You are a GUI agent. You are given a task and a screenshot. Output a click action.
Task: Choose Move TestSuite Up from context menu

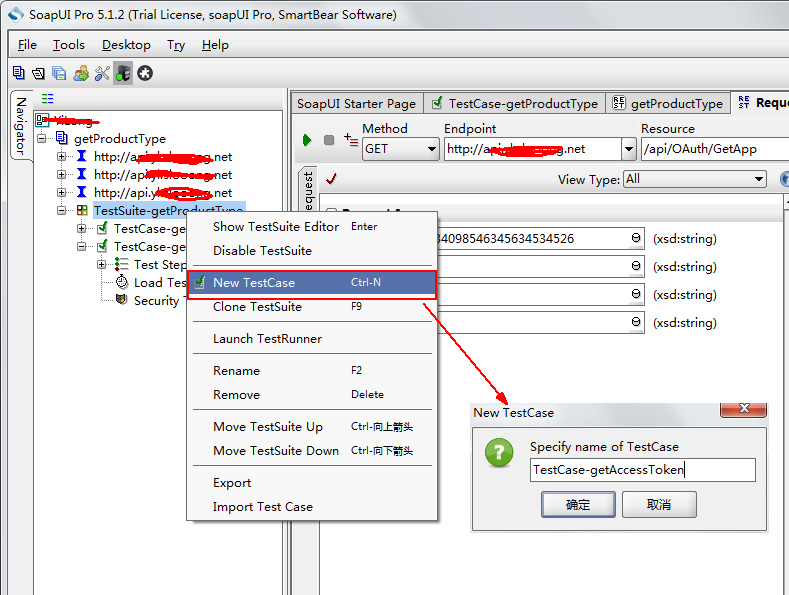[312, 427]
